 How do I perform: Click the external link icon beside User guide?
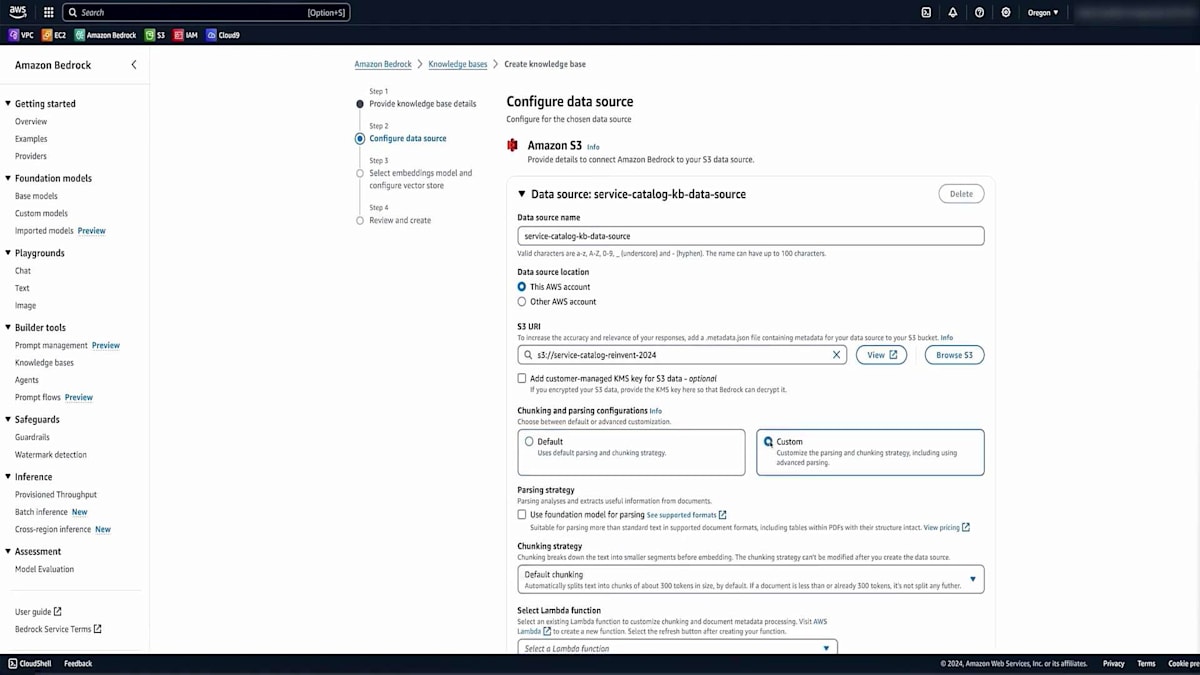(57, 612)
